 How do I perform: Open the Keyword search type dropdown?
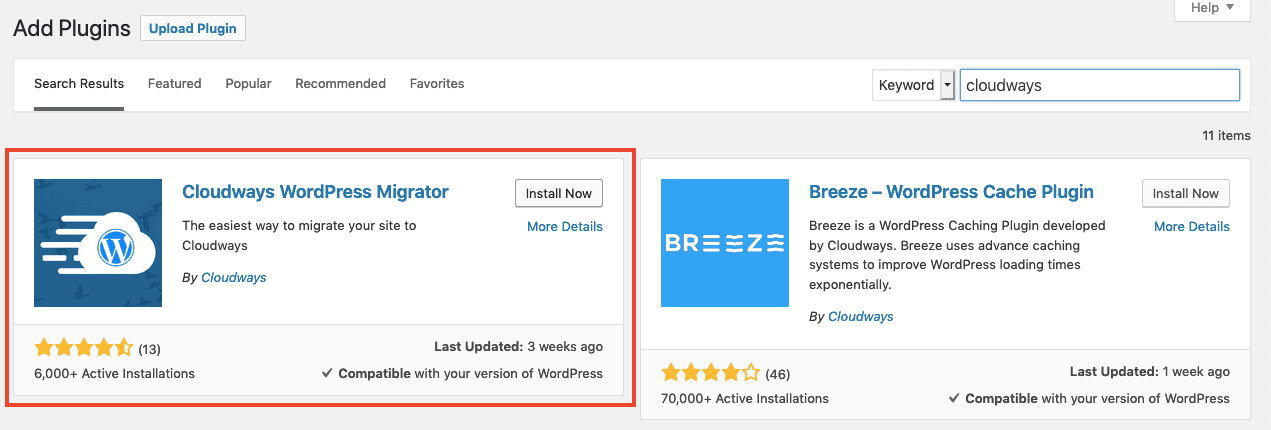click(x=914, y=85)
